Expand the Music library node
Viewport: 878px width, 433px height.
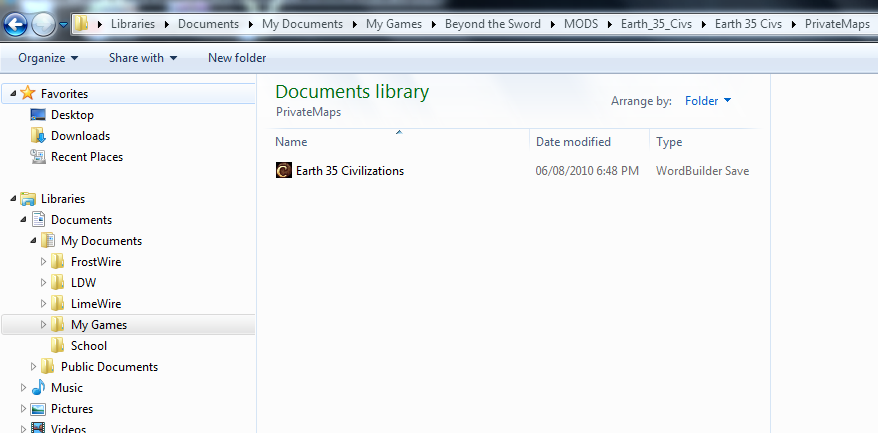(23, 388)
